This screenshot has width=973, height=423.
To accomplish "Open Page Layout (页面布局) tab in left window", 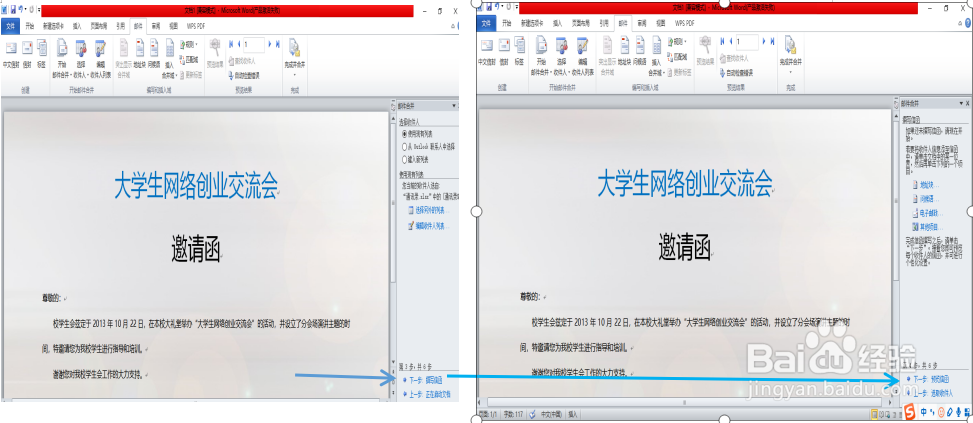I will 99,26.
